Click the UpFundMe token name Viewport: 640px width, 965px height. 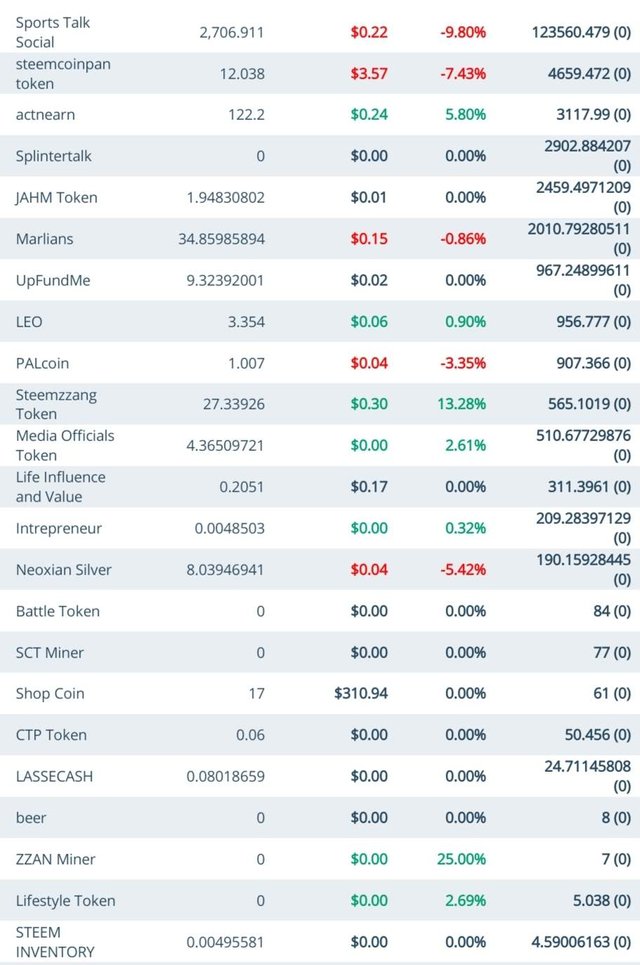pos(53,280)
